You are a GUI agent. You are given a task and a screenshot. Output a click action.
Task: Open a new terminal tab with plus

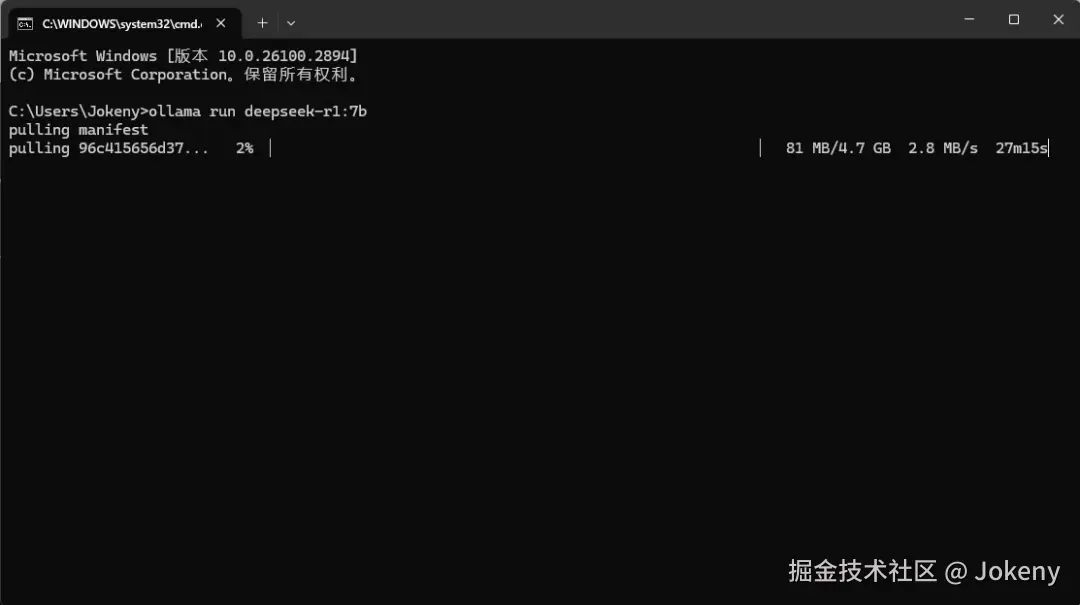(x=262, y=23)
